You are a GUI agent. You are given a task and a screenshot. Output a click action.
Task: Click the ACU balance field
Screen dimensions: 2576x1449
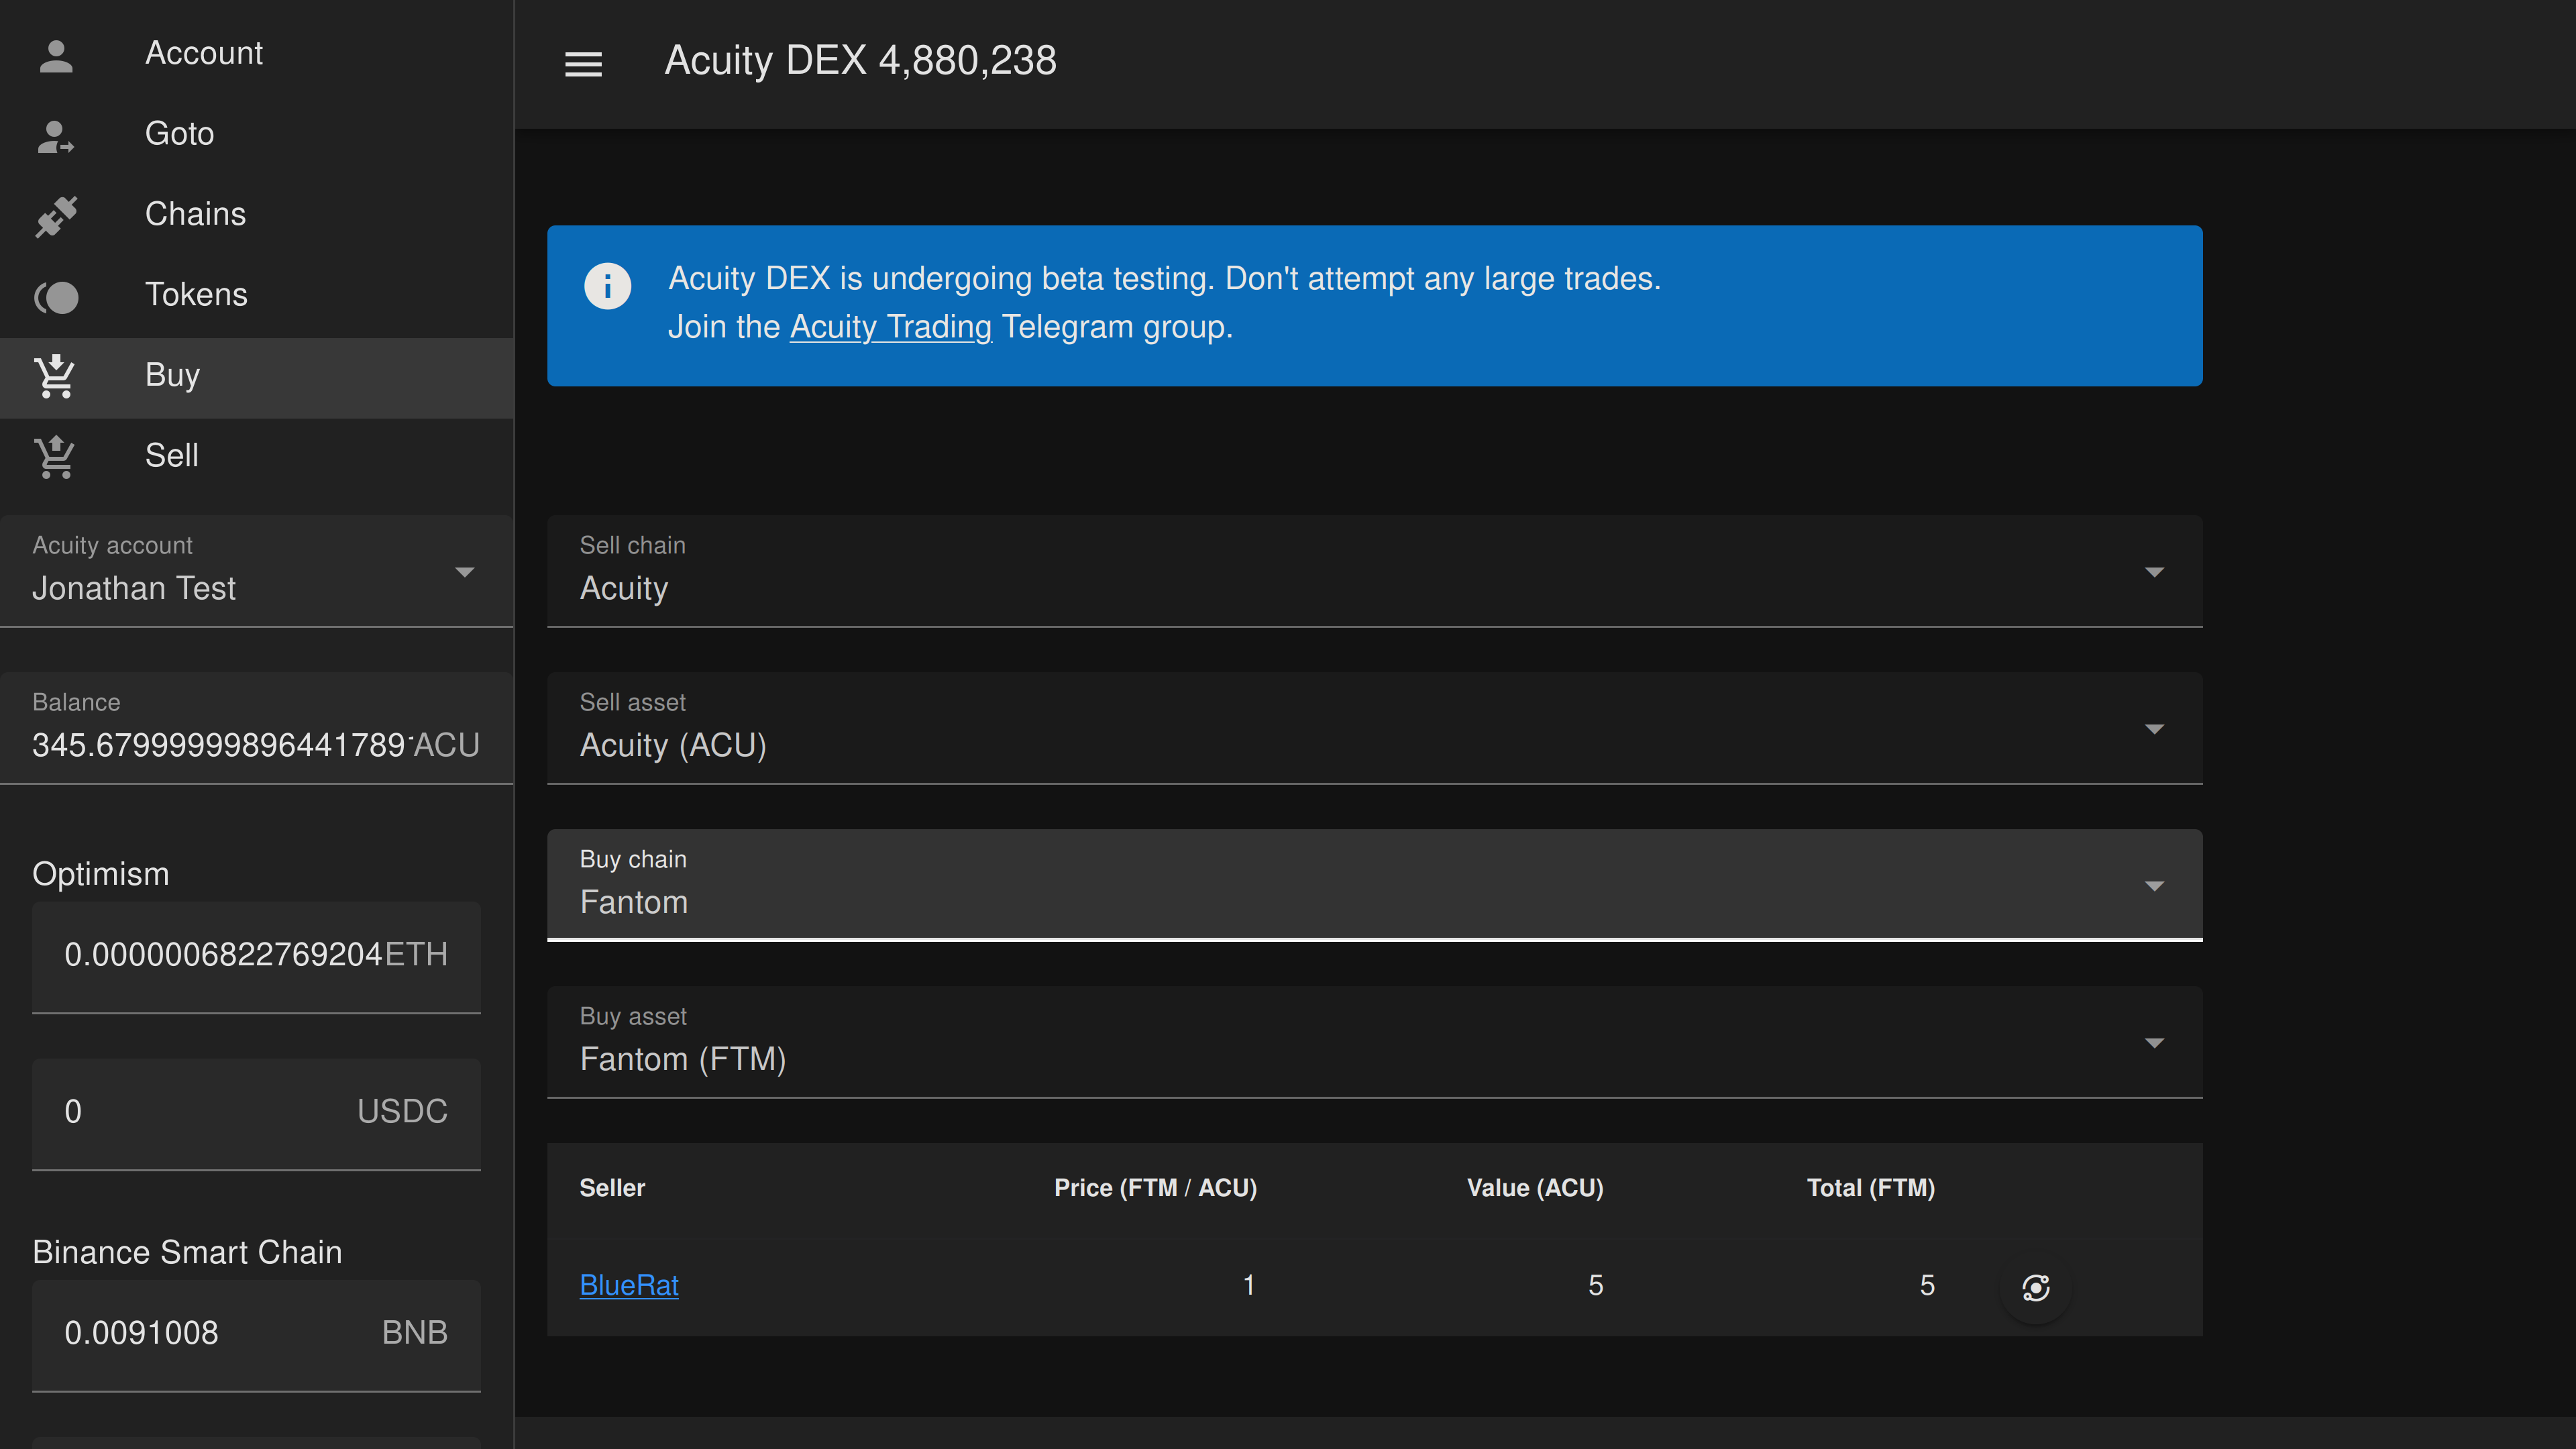pos(257,728)
